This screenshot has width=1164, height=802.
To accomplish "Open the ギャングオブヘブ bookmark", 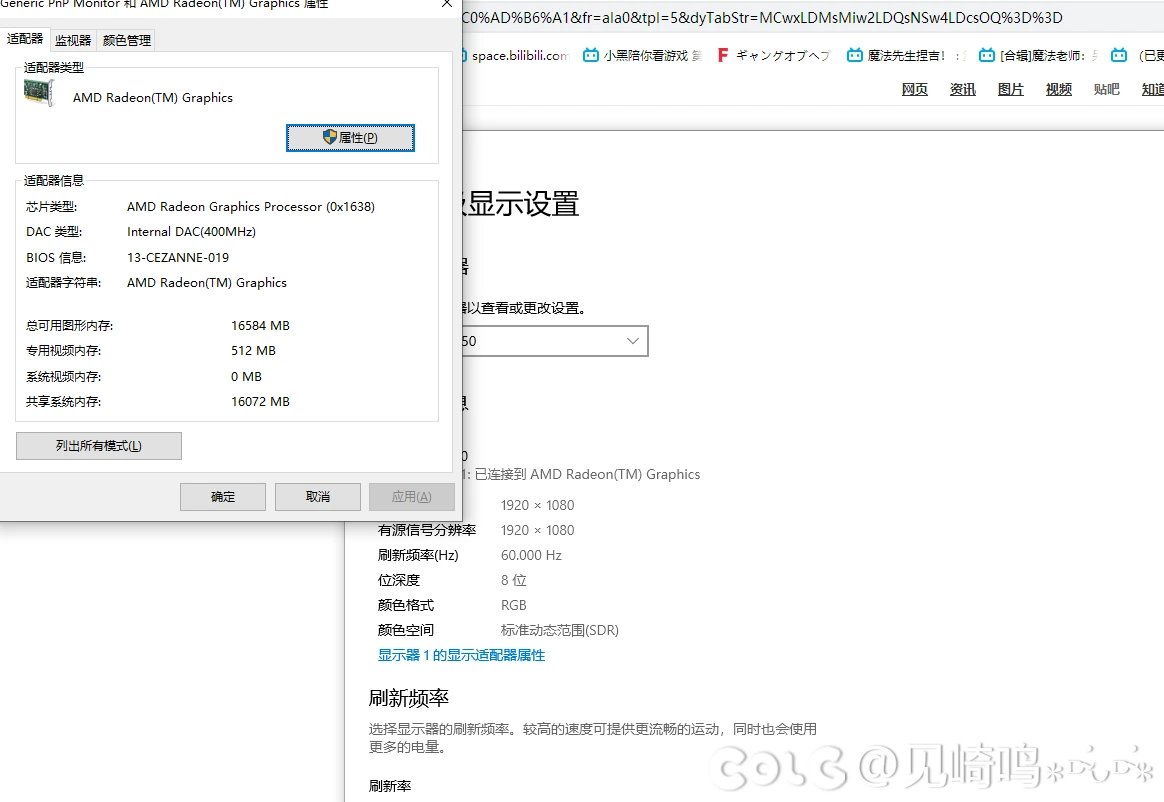I will tap(774, 56).
